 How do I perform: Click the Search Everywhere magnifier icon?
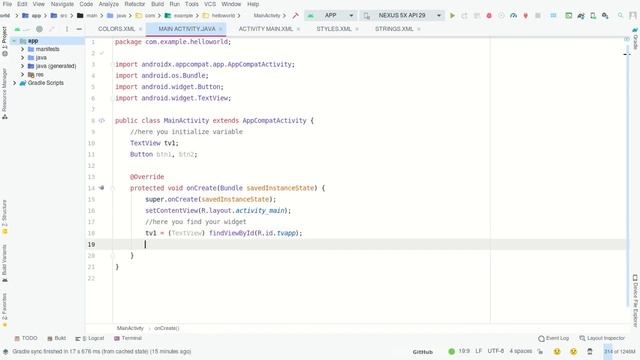[x=620, y=16]
